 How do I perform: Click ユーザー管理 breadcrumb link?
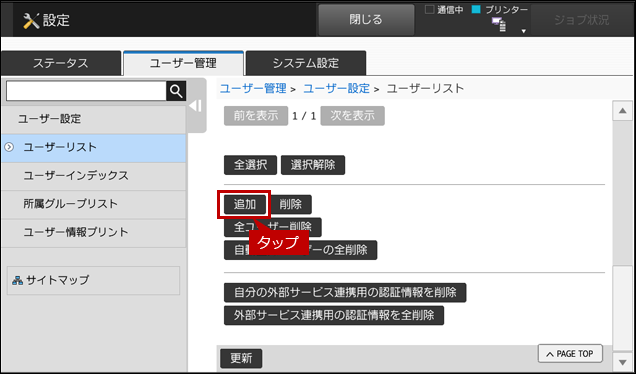coord(253,88)
